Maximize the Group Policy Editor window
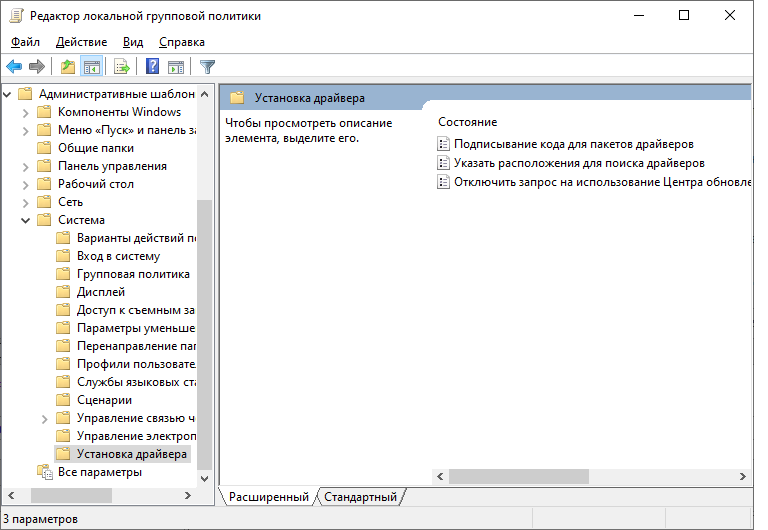Viewport: 768px width, 530px height. pos(684,15)
